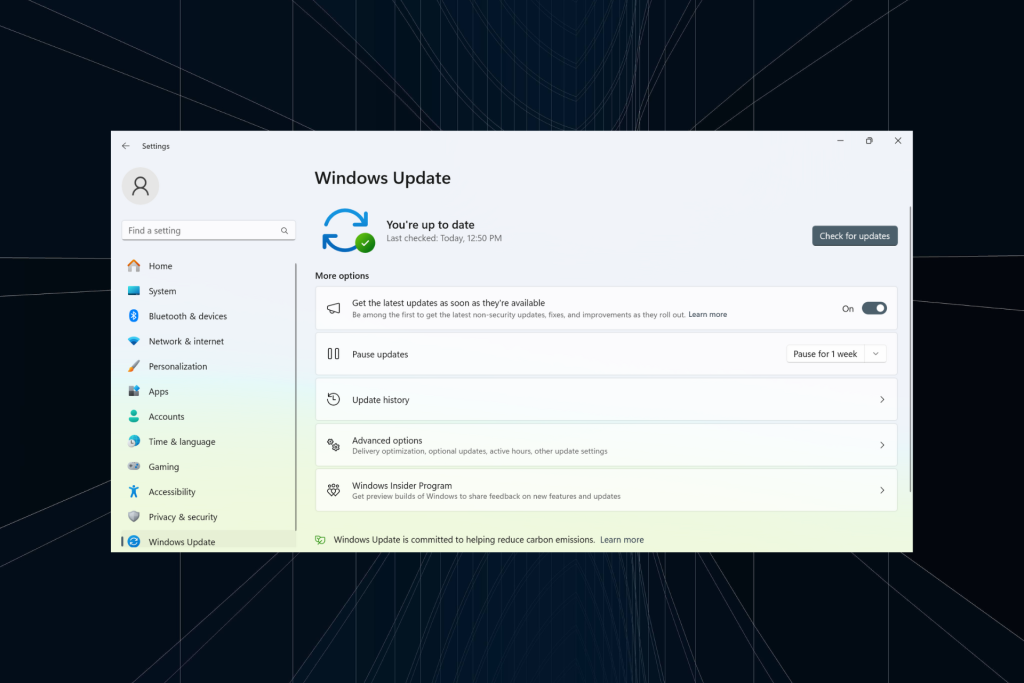Click Pause for 1 week button

[825, 354]
